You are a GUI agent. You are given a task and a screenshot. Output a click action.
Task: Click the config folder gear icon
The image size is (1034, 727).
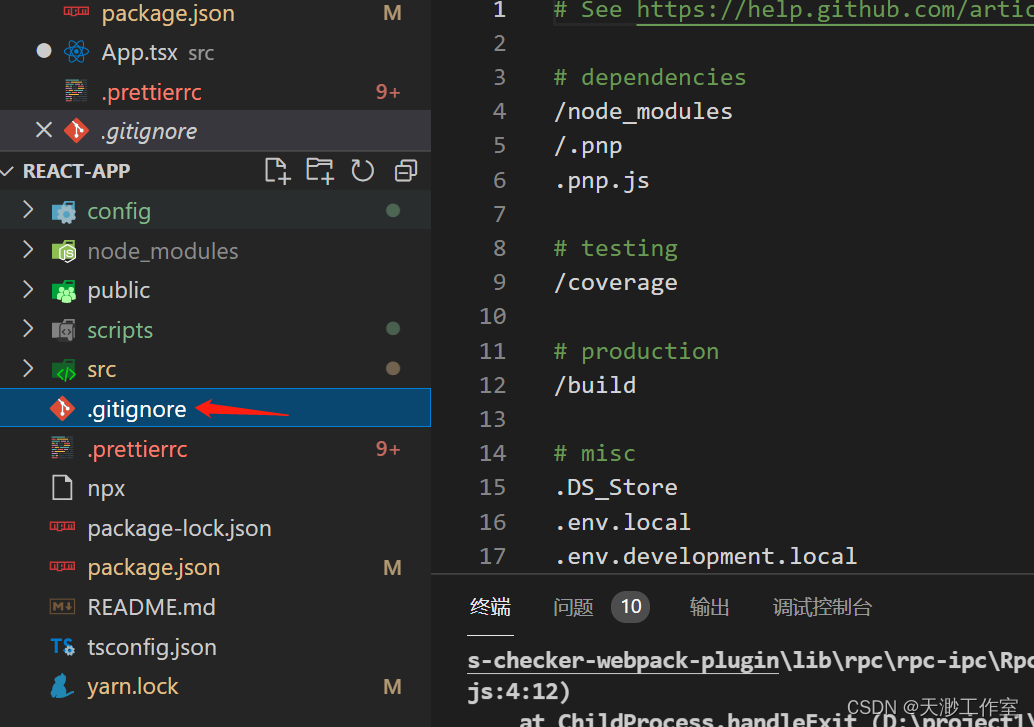coord(64,212)
